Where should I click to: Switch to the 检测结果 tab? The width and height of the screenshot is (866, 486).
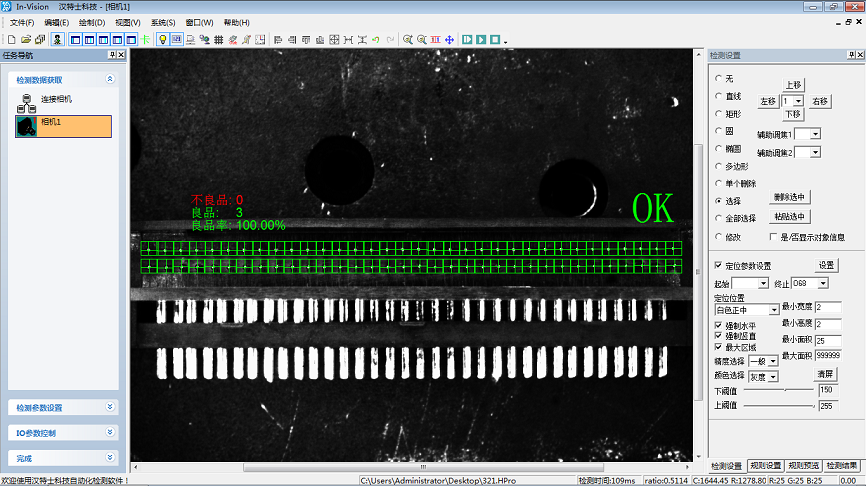[842, 465]
